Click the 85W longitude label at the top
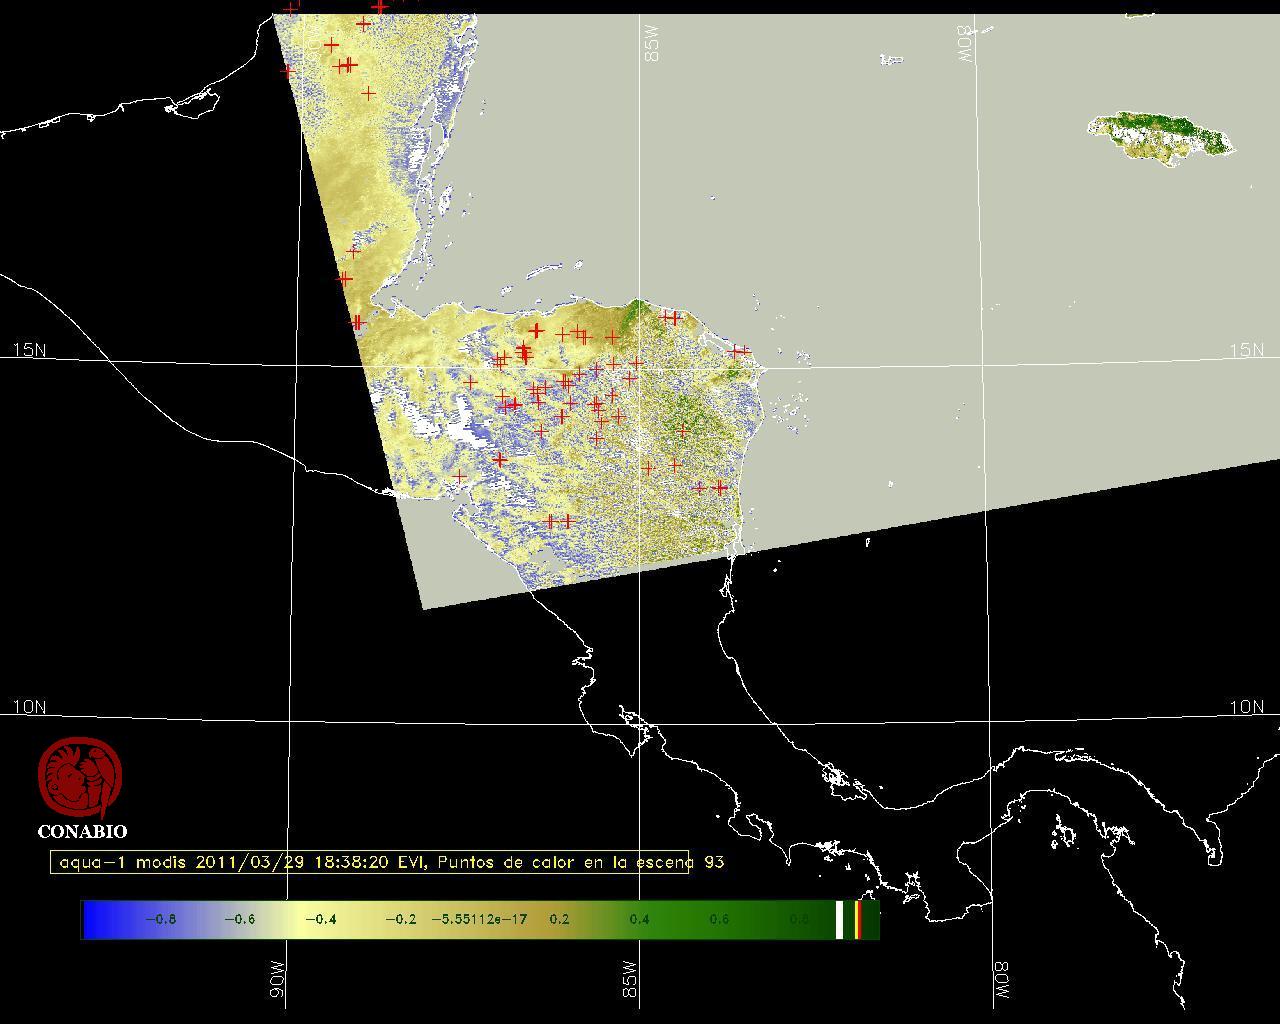 (x=653, y=44)
